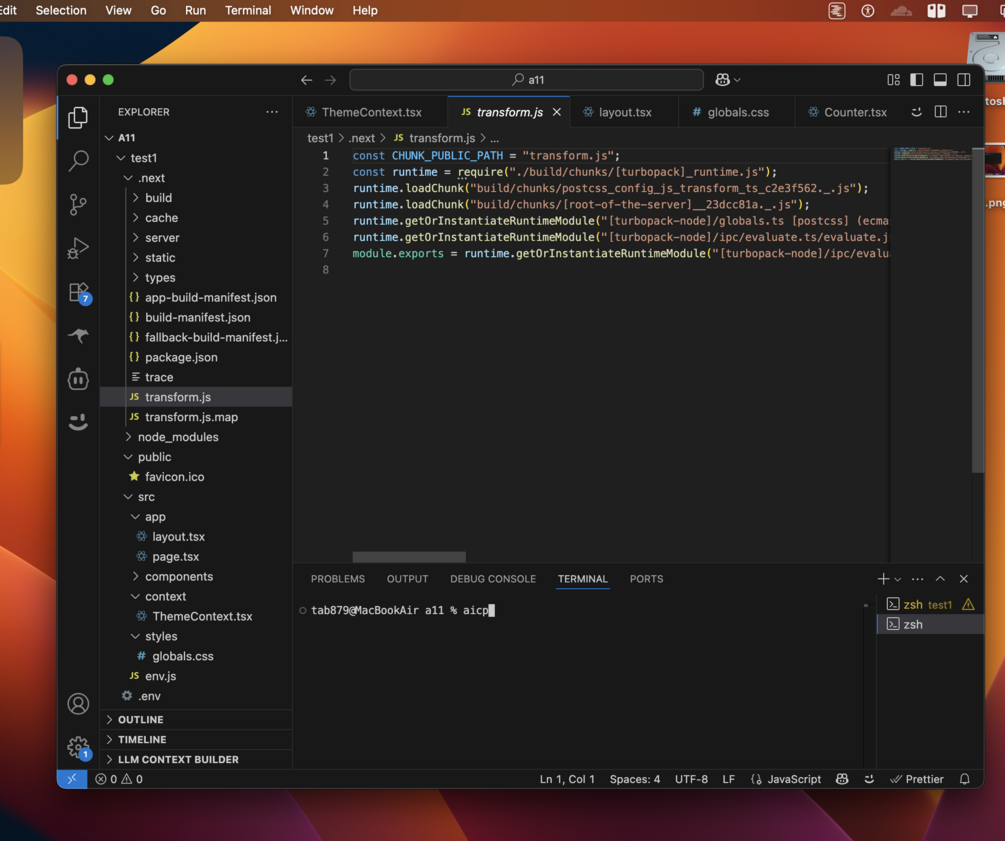Toggle the primary side bar
Screen dimensions: 1005x841
click(917, 79)
